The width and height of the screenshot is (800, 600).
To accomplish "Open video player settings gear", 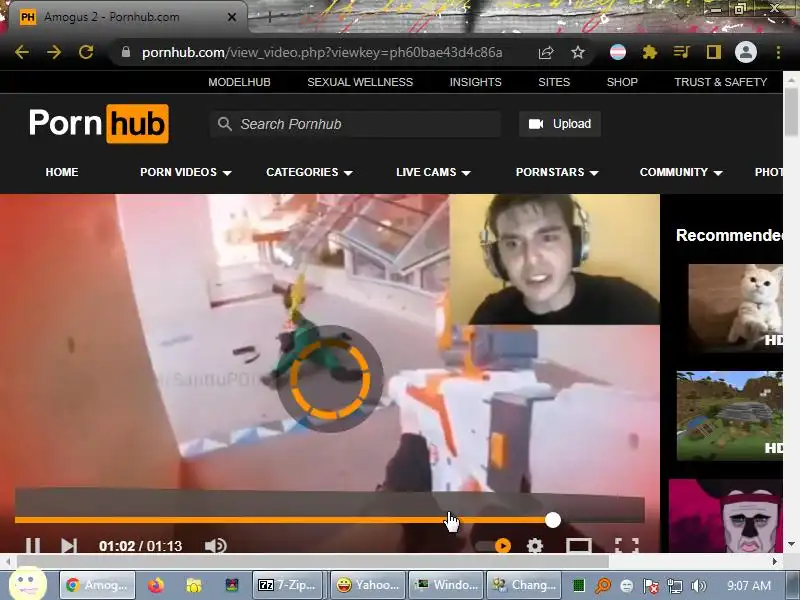I will click(535, 546).
